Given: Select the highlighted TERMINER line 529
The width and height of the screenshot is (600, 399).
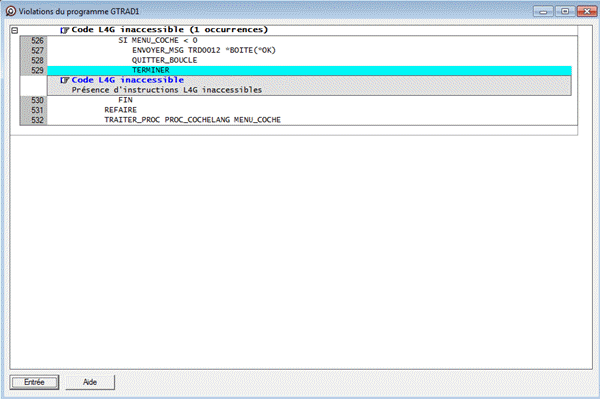Looking at the screenshot, I should [x=309, y=70].
